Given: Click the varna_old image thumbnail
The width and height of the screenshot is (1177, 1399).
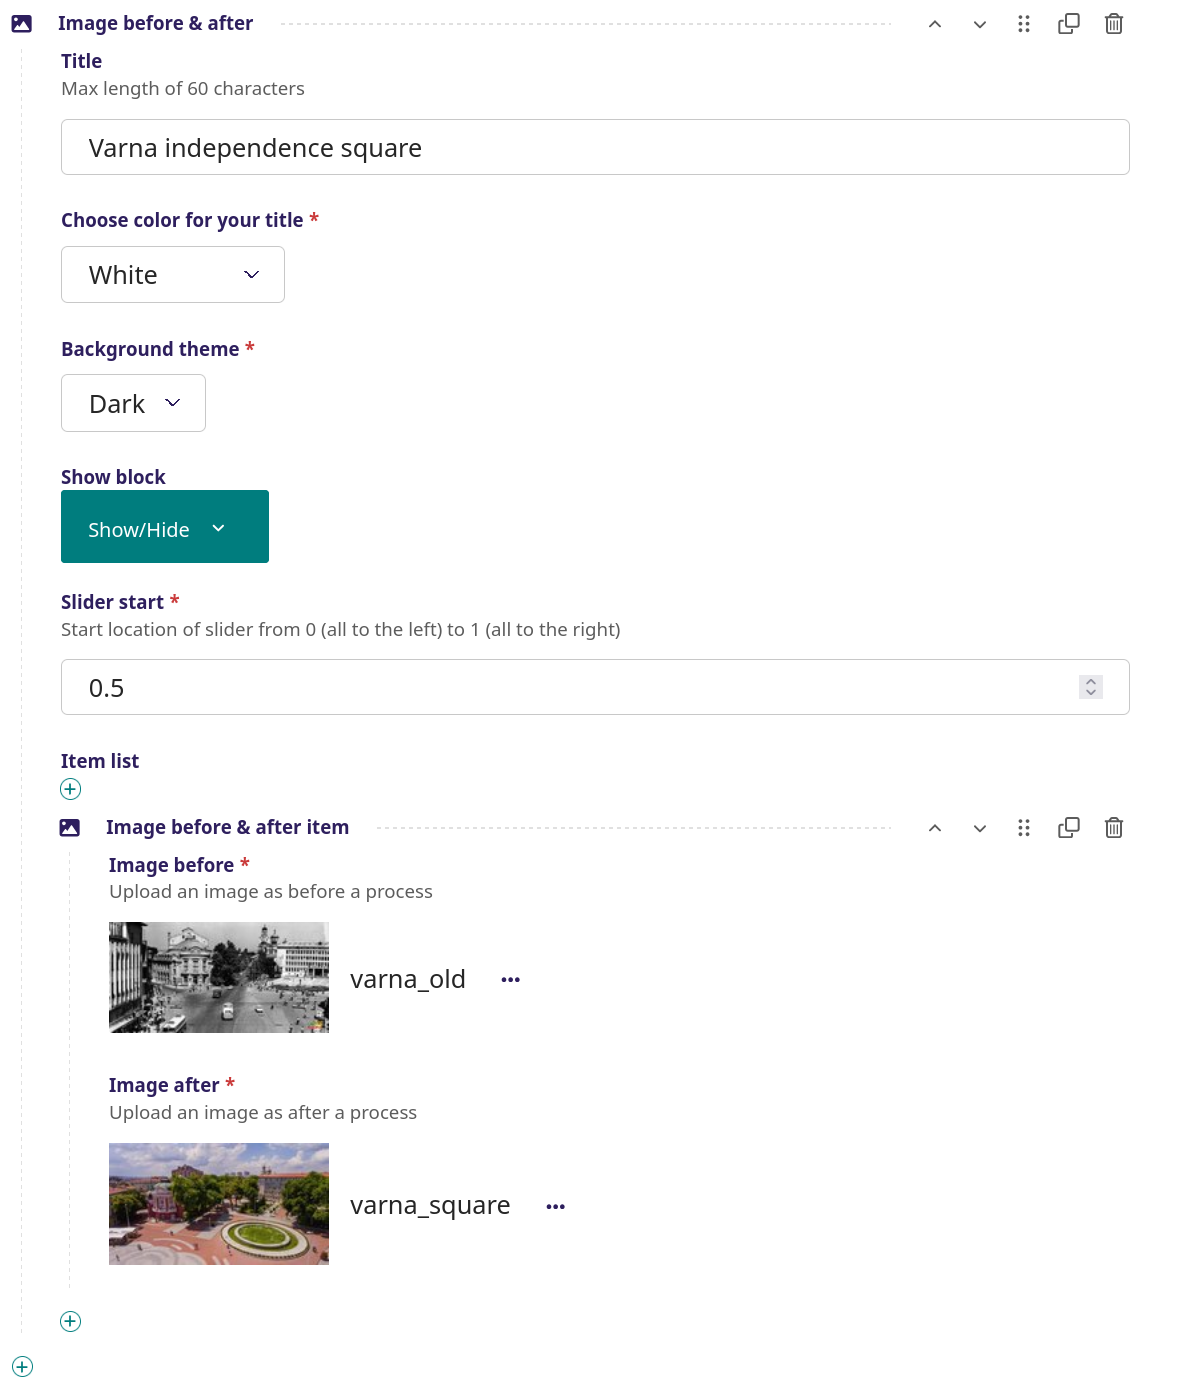Looking at the screenshot, I should click(219, 978).
